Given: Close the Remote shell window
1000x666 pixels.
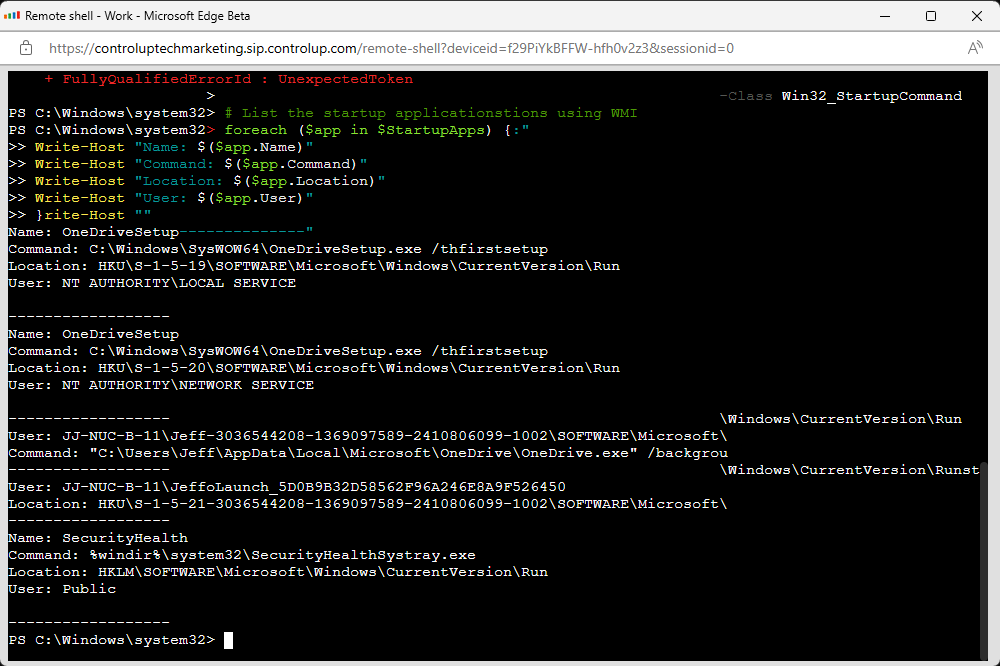Looking at the screenshot, I should [977, 16].
